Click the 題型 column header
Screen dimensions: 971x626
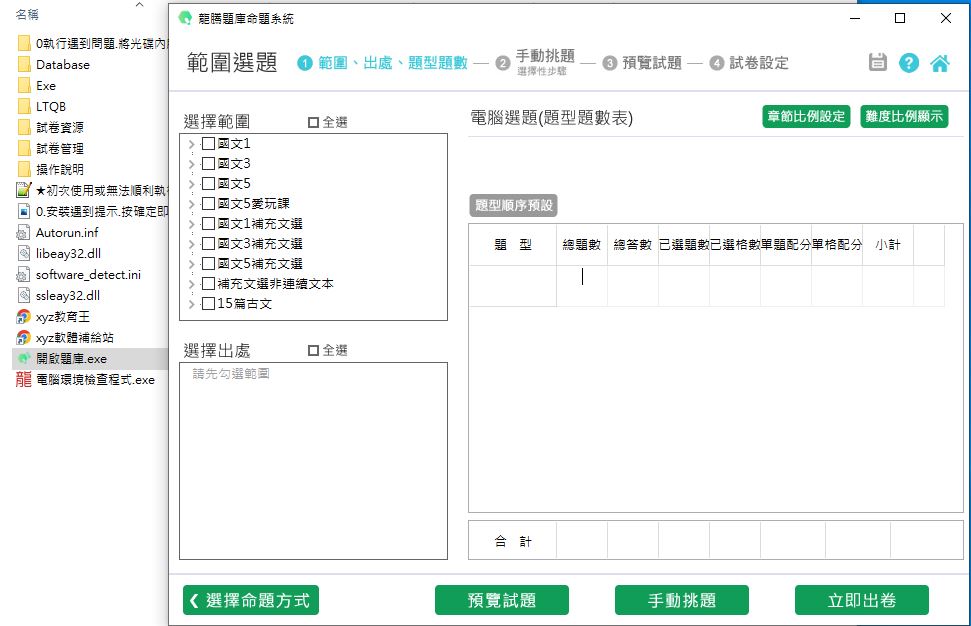513,245
